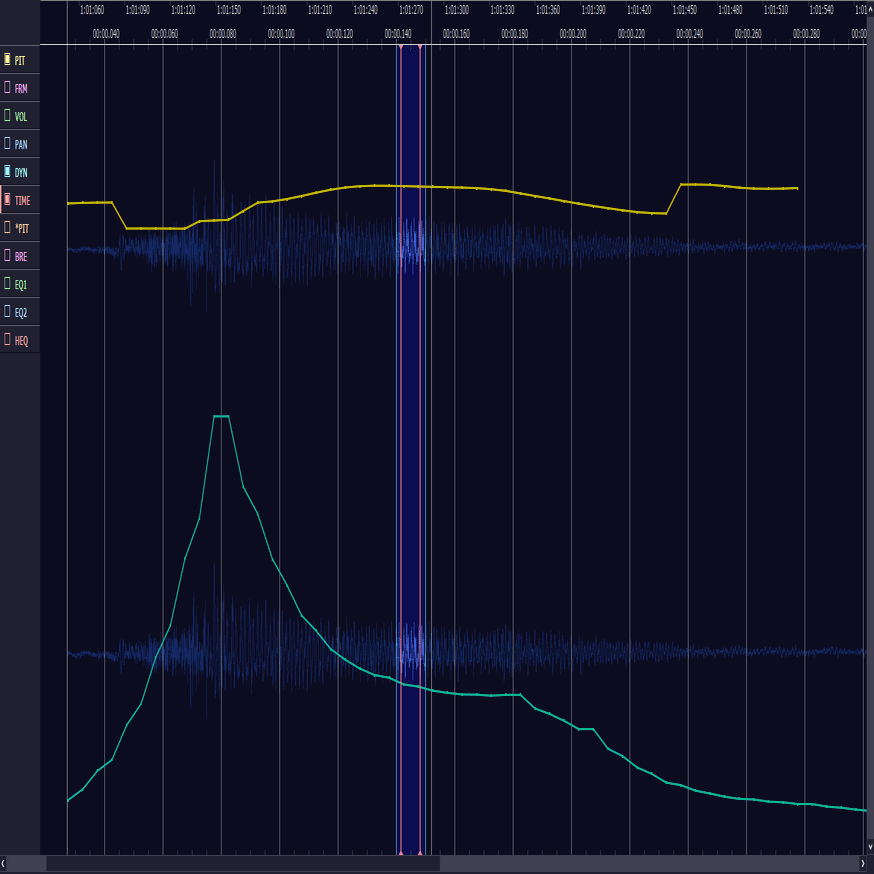Select the EQ2 parameter label
Image resolution: width=874 pixels, height=874 pixels.
coord(21,313)
